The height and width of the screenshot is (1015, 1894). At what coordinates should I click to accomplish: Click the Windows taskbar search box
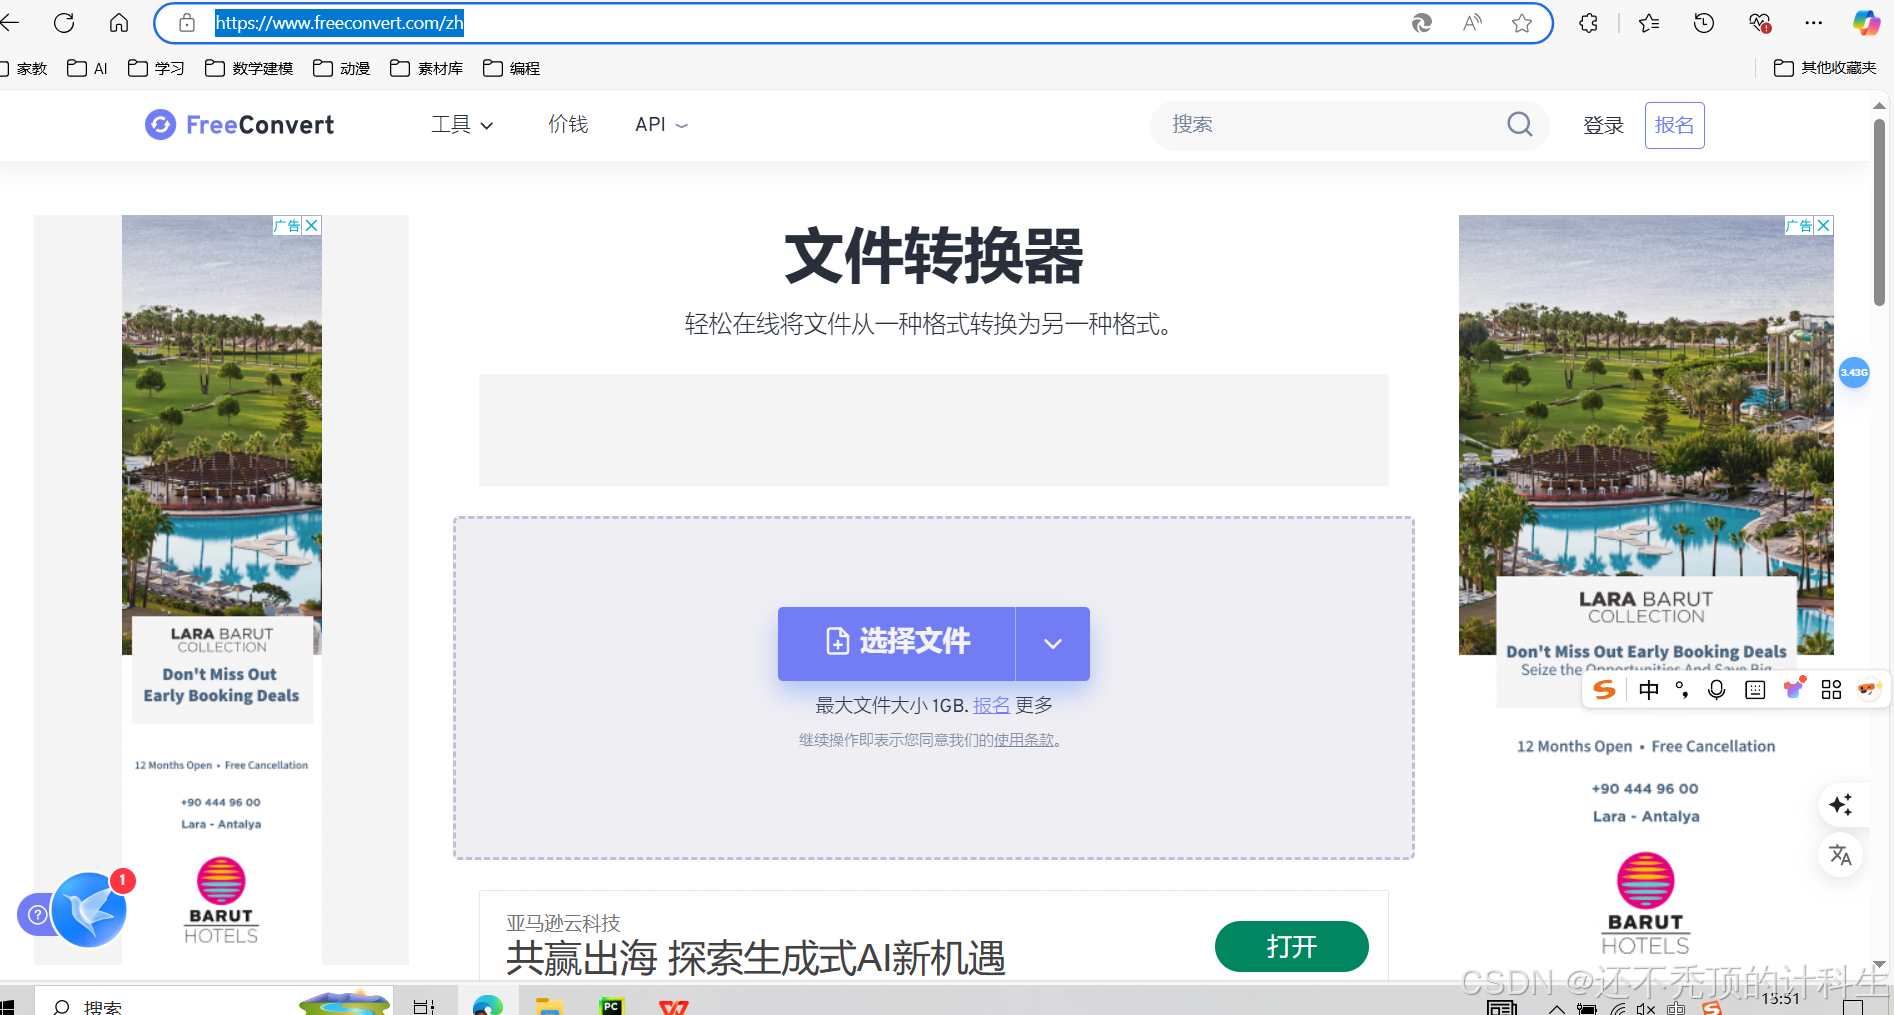pyautogui.click(x=215, y=1002)
